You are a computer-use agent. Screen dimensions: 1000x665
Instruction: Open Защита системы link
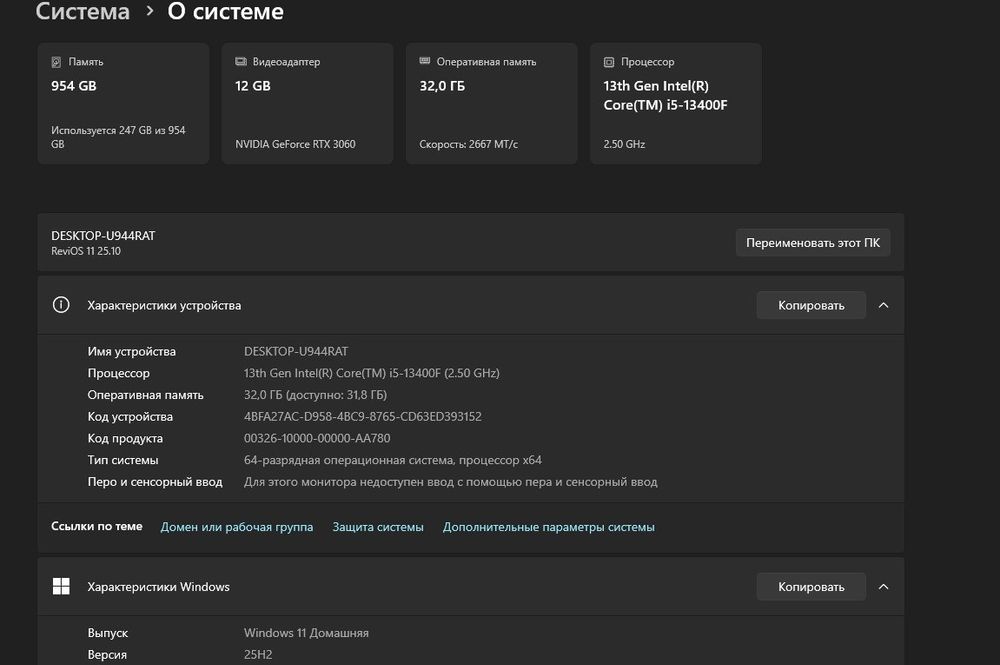pyautogui.click(x=378, y=527)
